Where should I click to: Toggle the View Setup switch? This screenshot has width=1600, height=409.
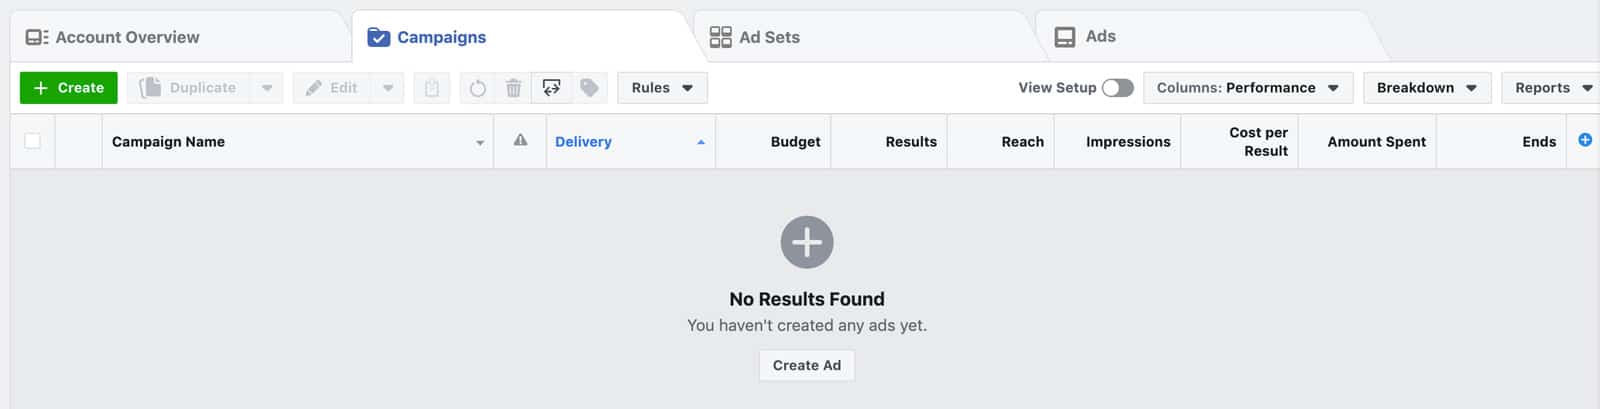(1118, 88)
